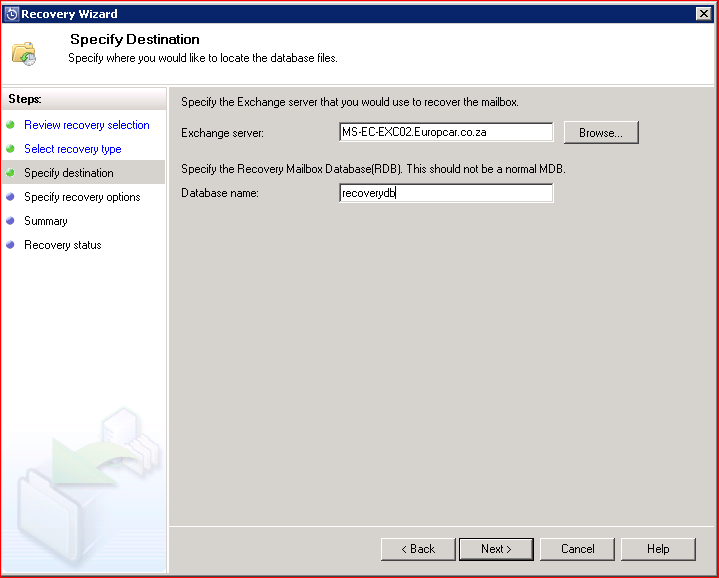Click purple bullet beside Specify recovery options

(x=11, y=197)
